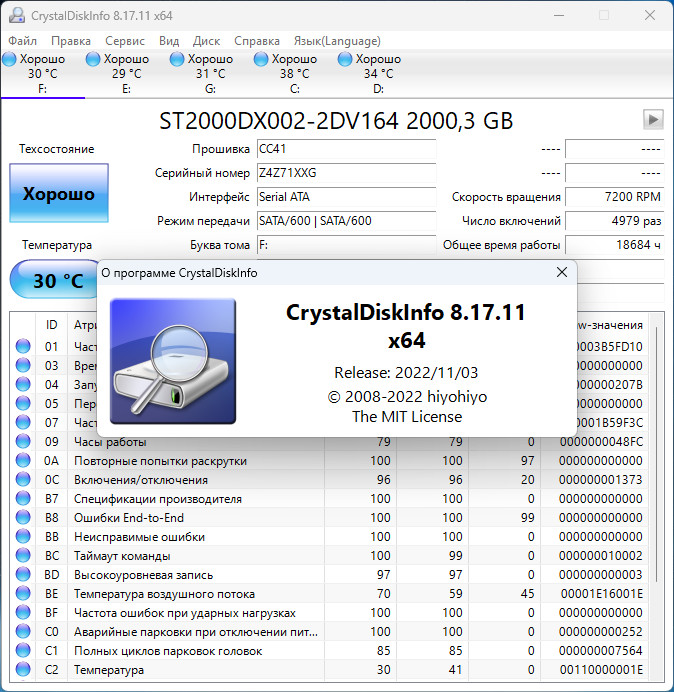Select disk G: status tab at 31 °C
Screen dimensions: 674x692
(x=211, y=73)
